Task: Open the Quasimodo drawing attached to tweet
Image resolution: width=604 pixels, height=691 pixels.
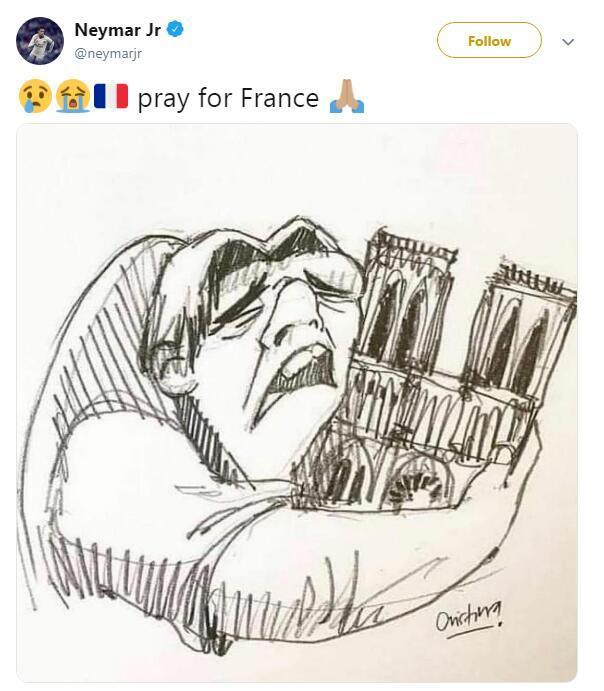Action: 297,403
